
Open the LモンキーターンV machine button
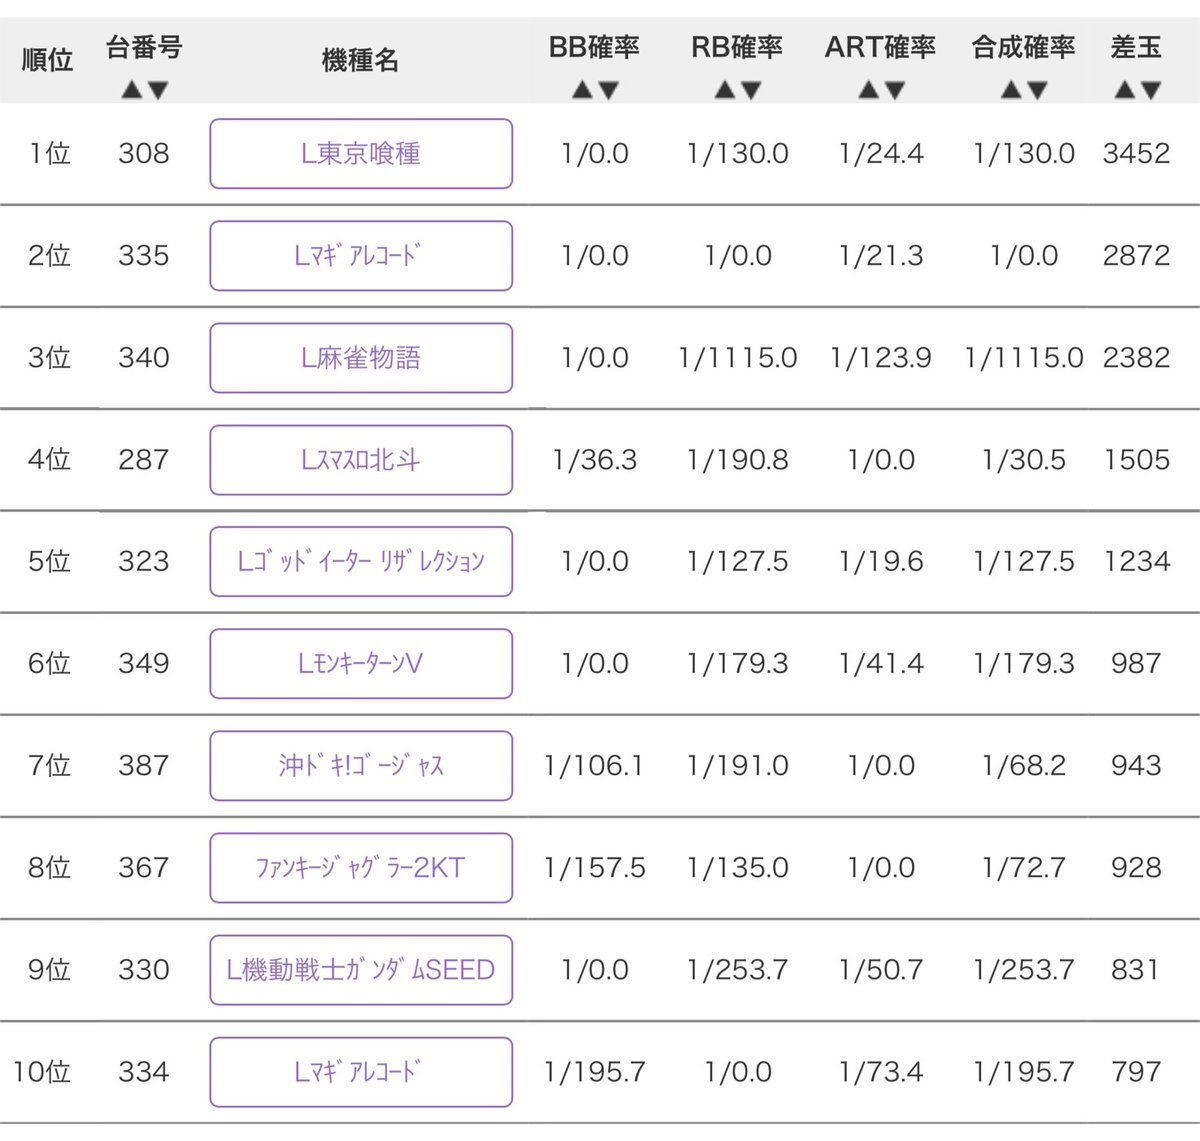(361, 664)
